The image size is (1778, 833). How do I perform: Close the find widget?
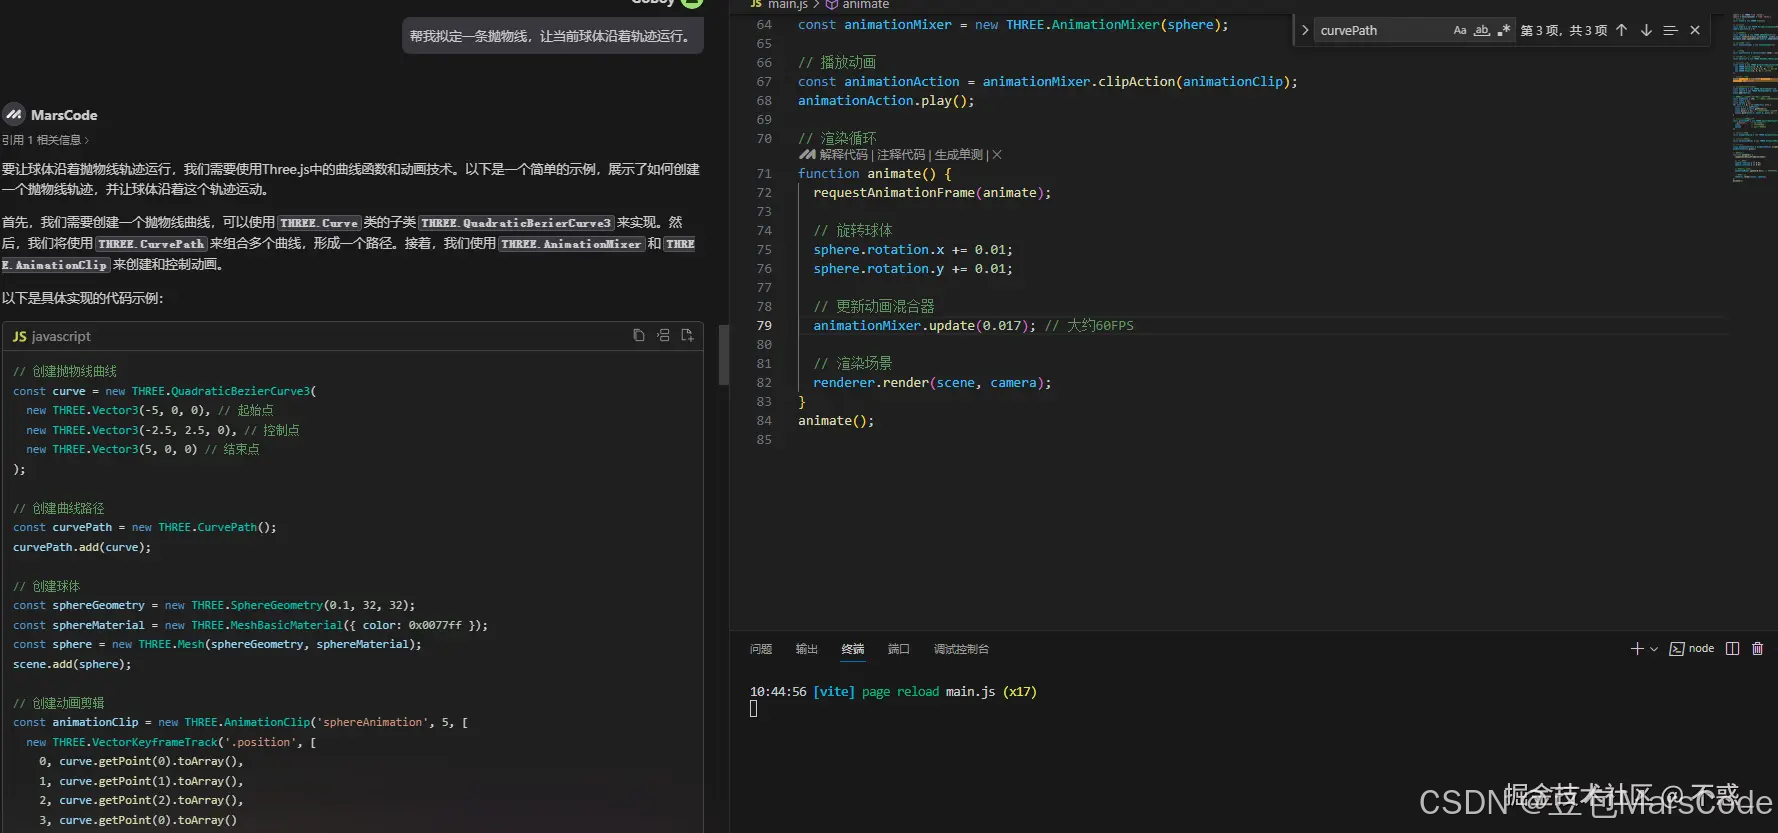pos(1695,30)
